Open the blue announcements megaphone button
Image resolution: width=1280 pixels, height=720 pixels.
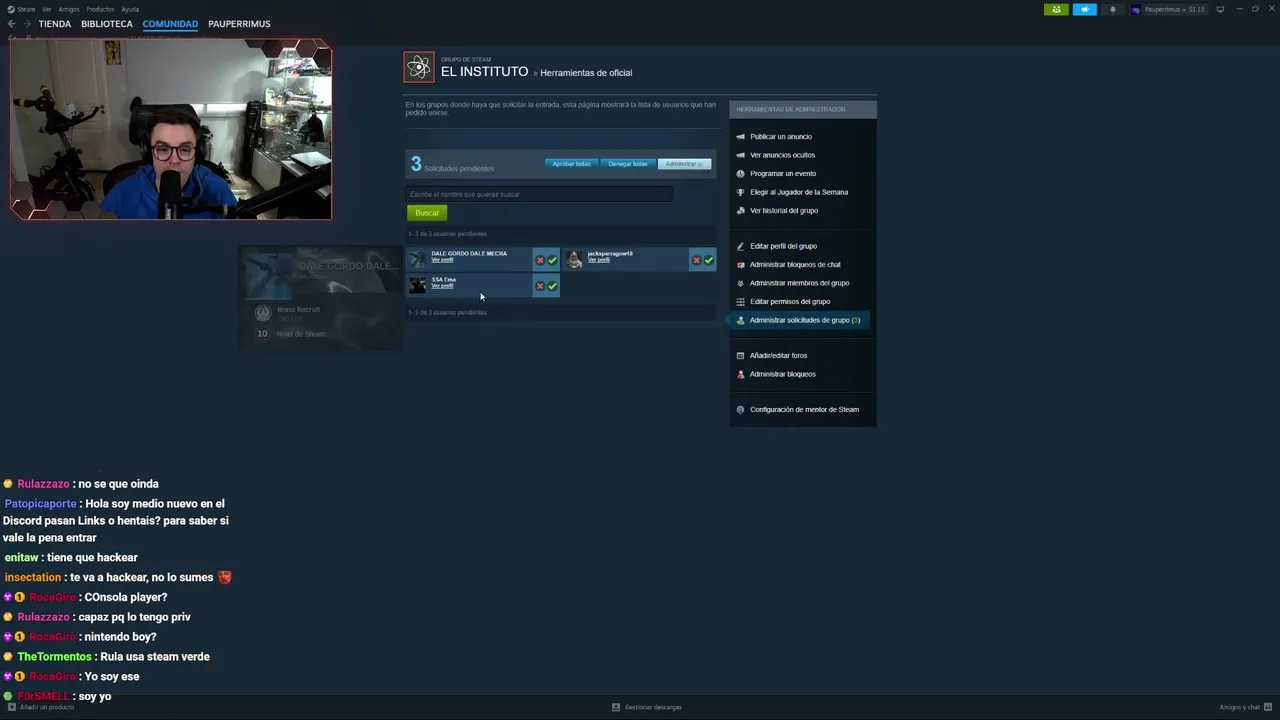coord(1085,9)
